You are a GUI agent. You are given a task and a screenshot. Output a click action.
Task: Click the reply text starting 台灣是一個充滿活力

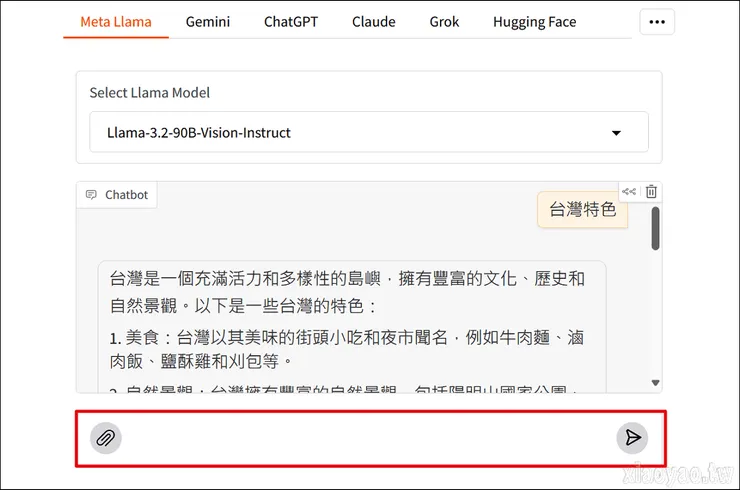tap(347, 292)
